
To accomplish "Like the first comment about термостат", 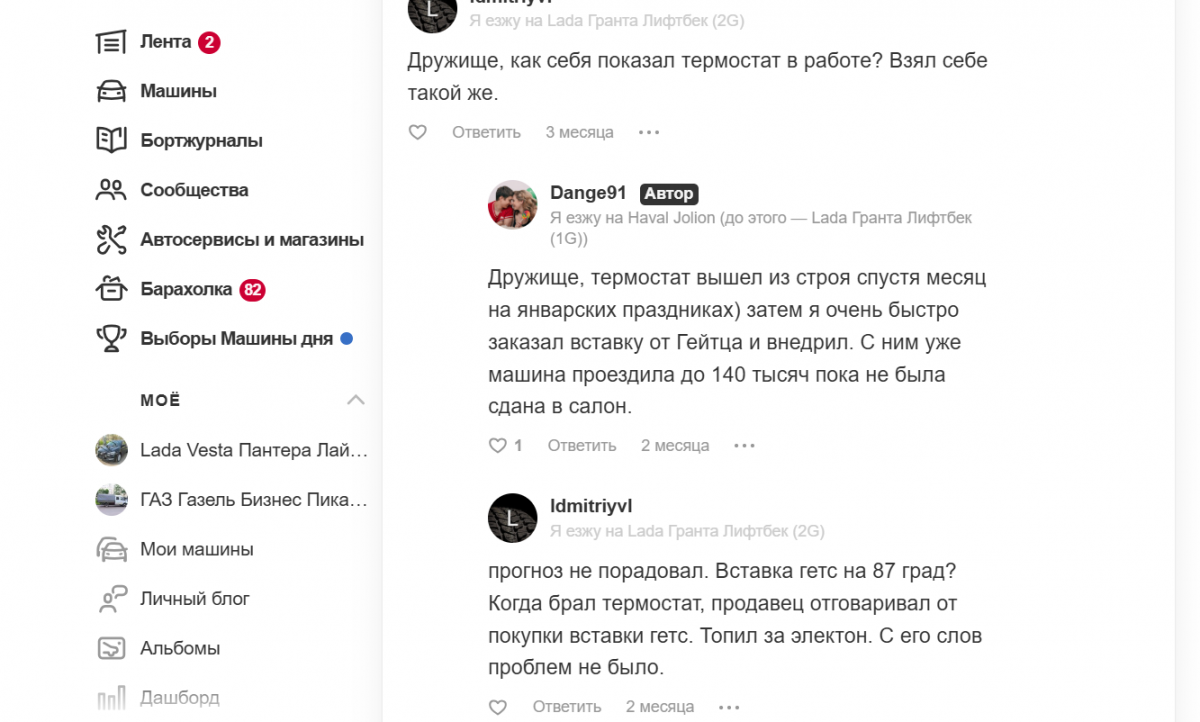I will pos(418,132).
